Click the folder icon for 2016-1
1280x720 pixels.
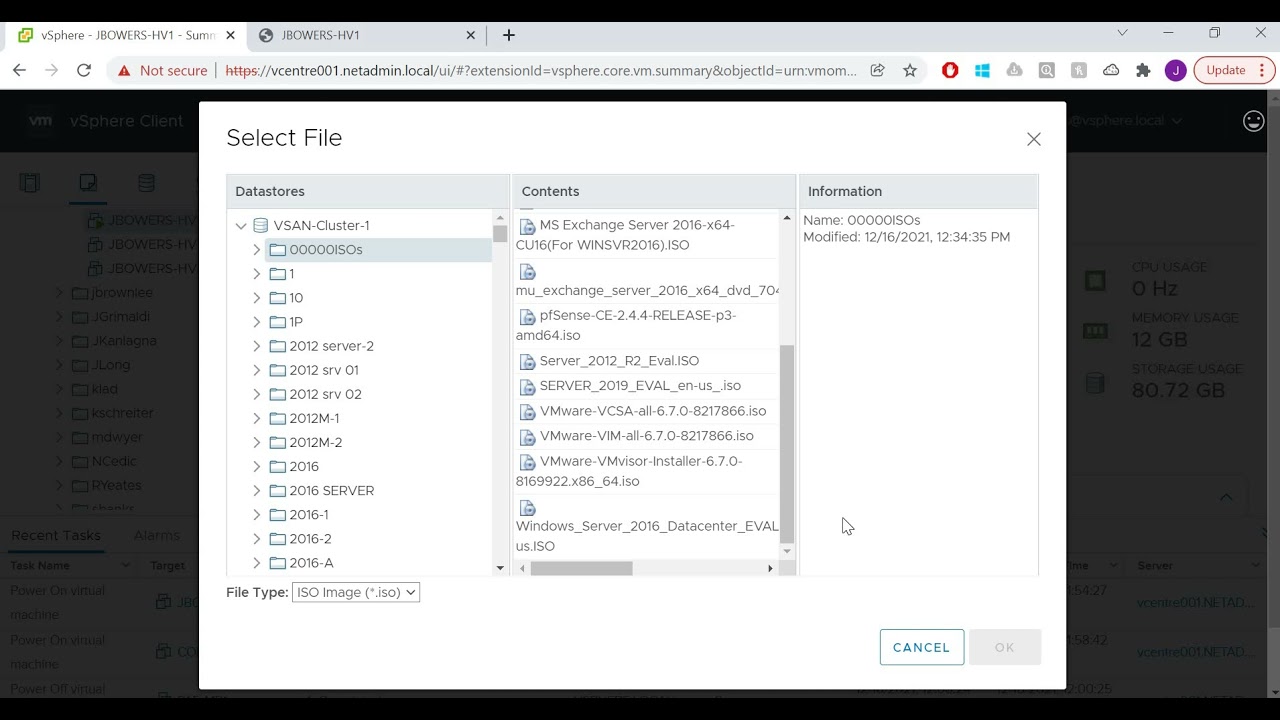point(278,515)
